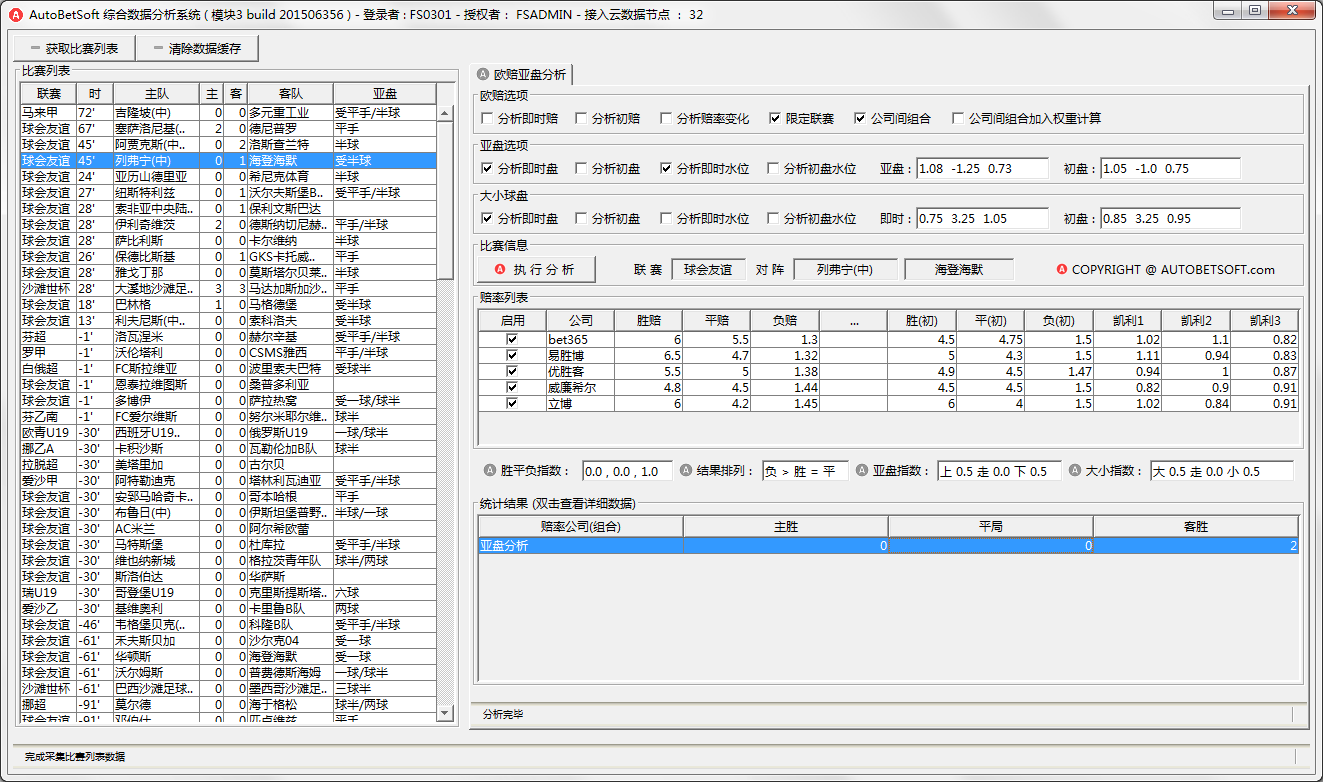Uncheck 限定联赛 checkbox
Image resolution: width=1323 pixels, height=782 pixels.
click(x=775, y=118)
